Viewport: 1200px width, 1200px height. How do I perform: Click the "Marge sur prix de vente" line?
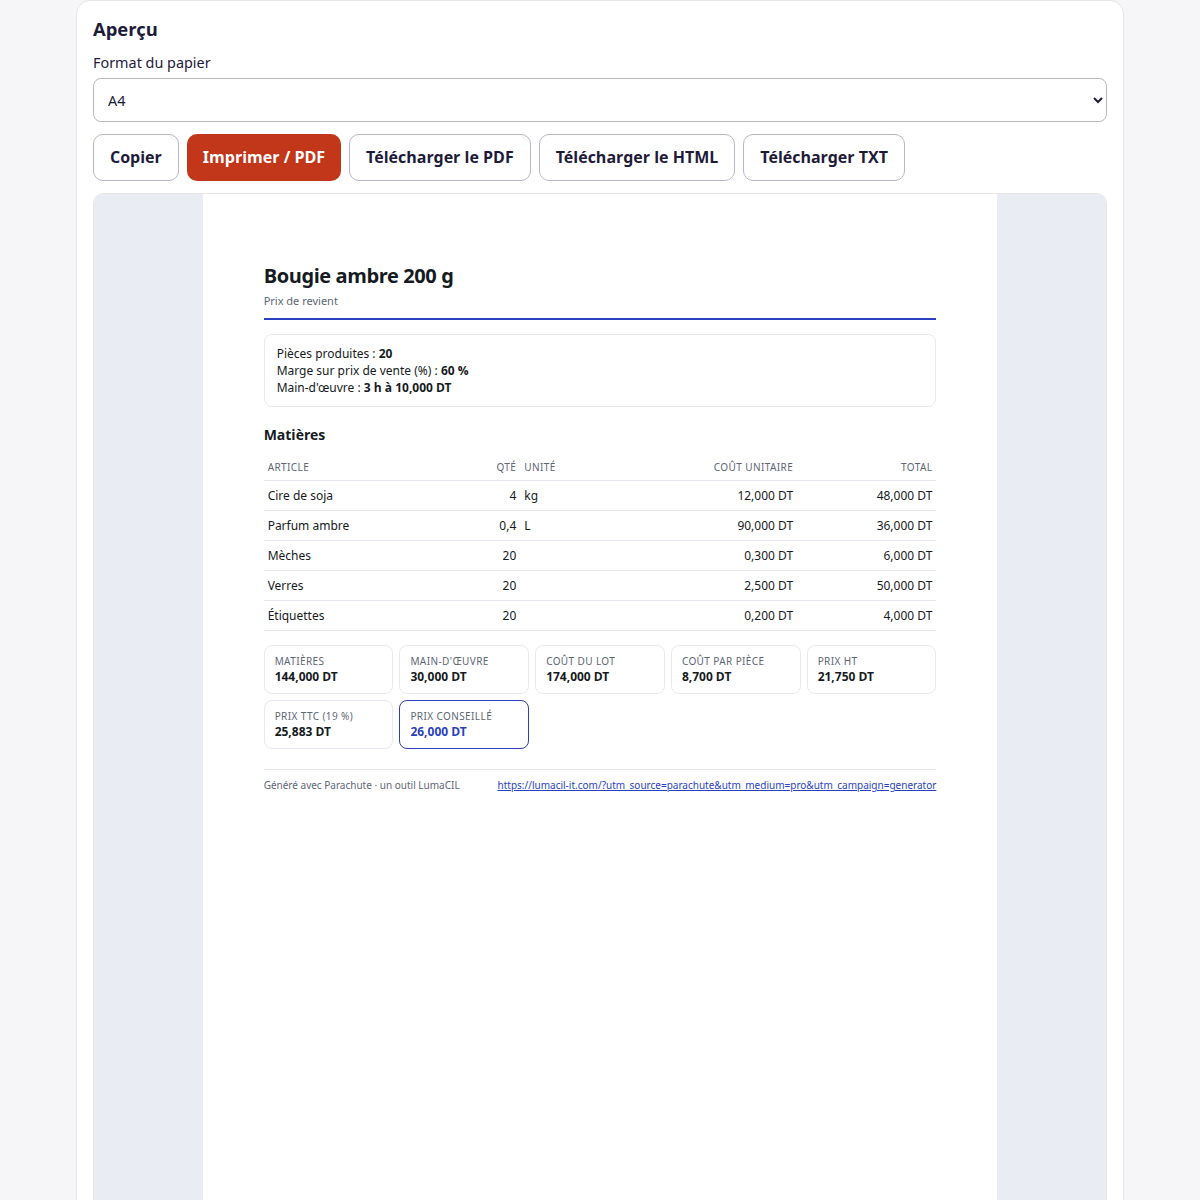pyautogui.click(x=373, y=370)
